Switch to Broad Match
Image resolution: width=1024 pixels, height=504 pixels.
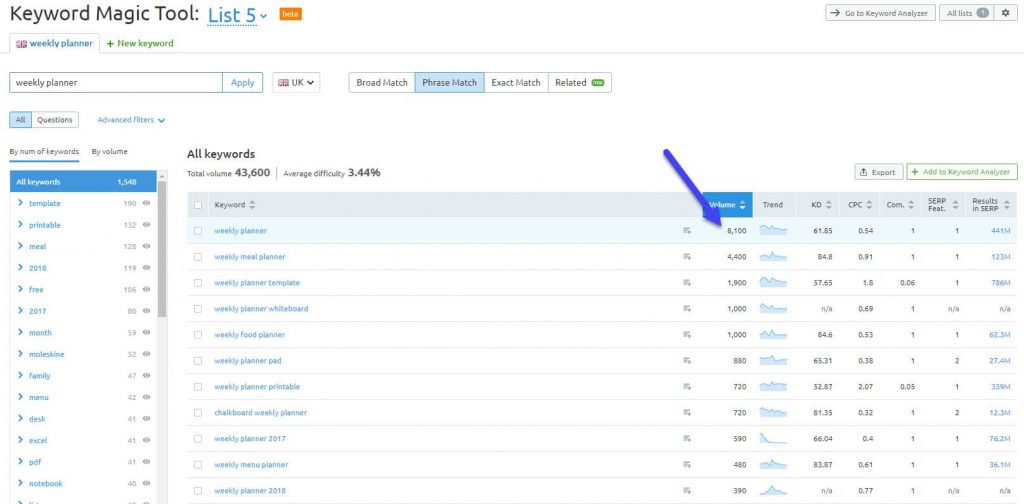click(382, 83)
